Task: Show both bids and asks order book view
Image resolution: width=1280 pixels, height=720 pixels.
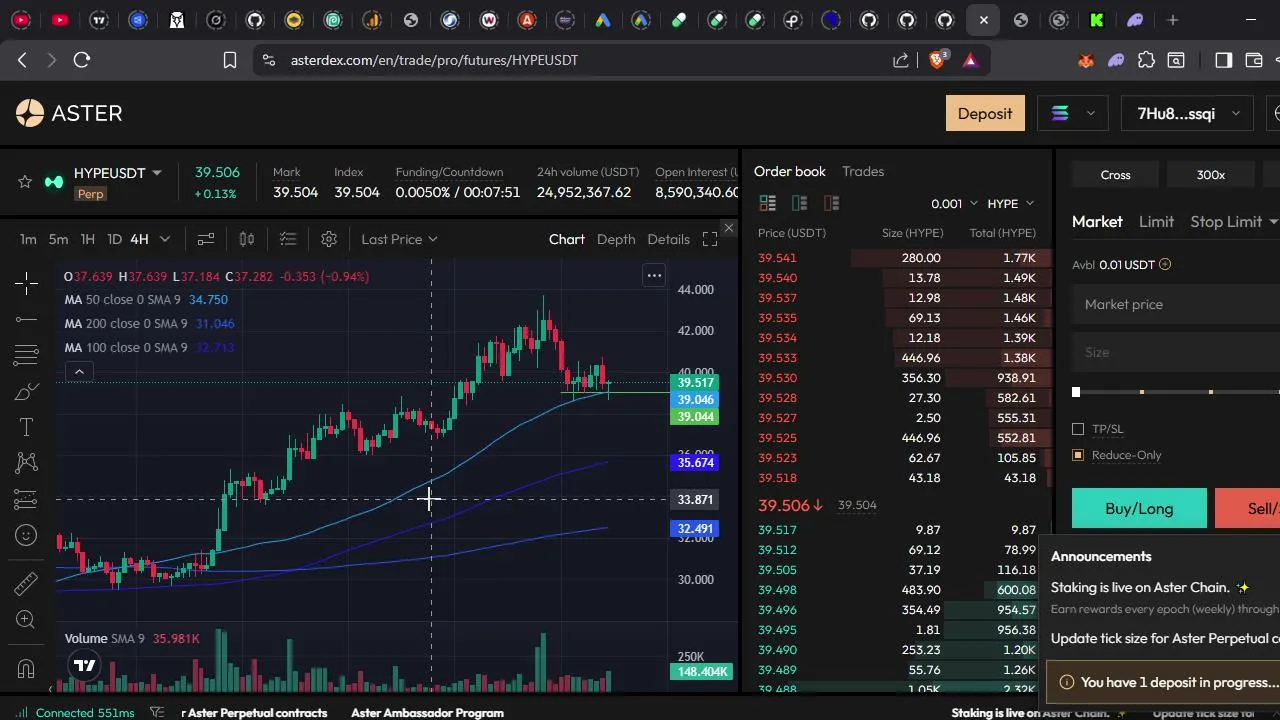Action: pos(768,203)
